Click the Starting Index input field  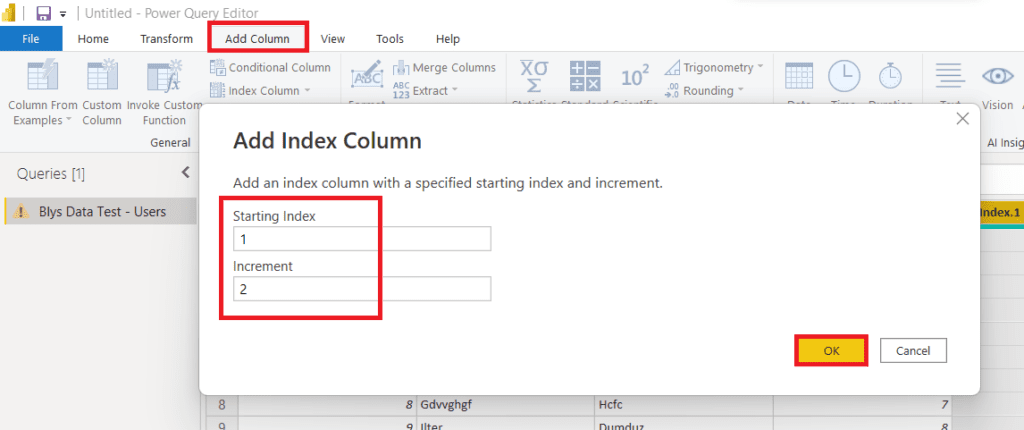pyautogui.click(x=362, y=239)
